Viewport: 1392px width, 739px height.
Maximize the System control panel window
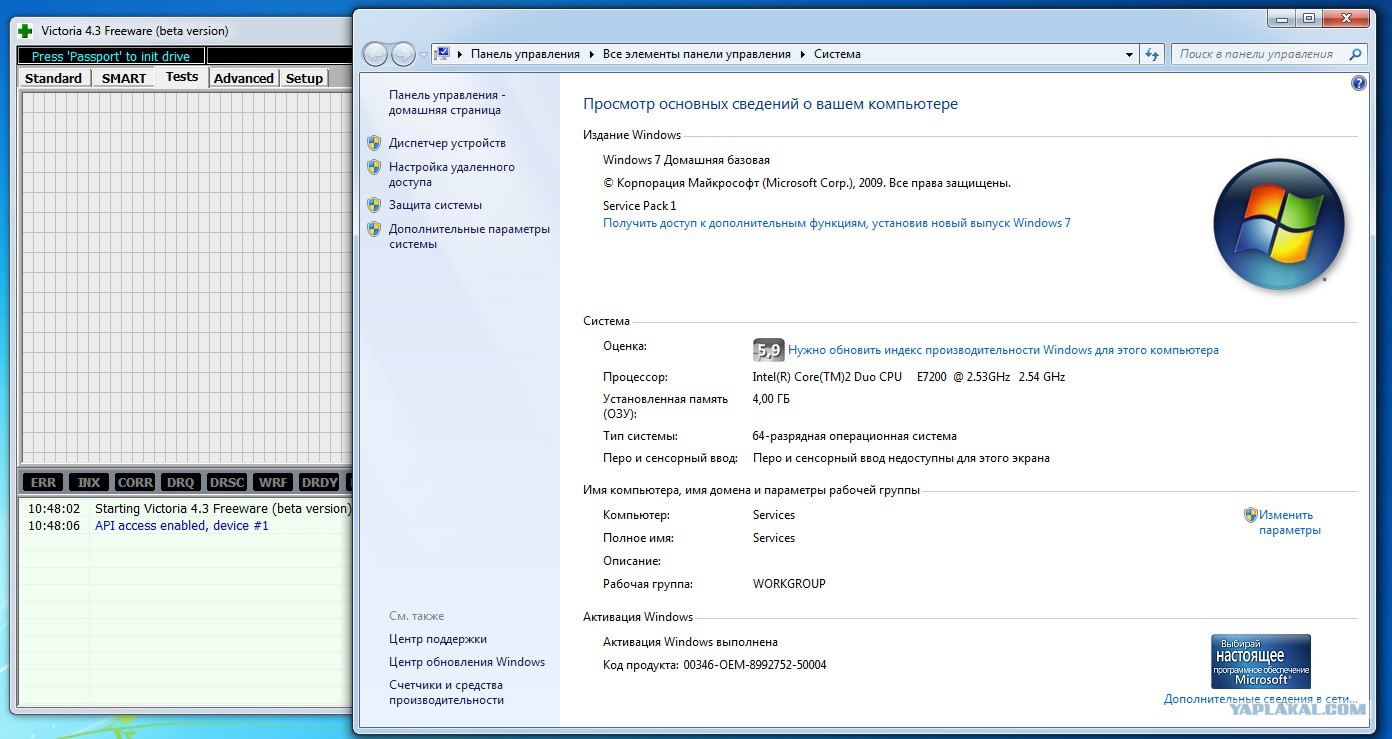(1309, 17)
